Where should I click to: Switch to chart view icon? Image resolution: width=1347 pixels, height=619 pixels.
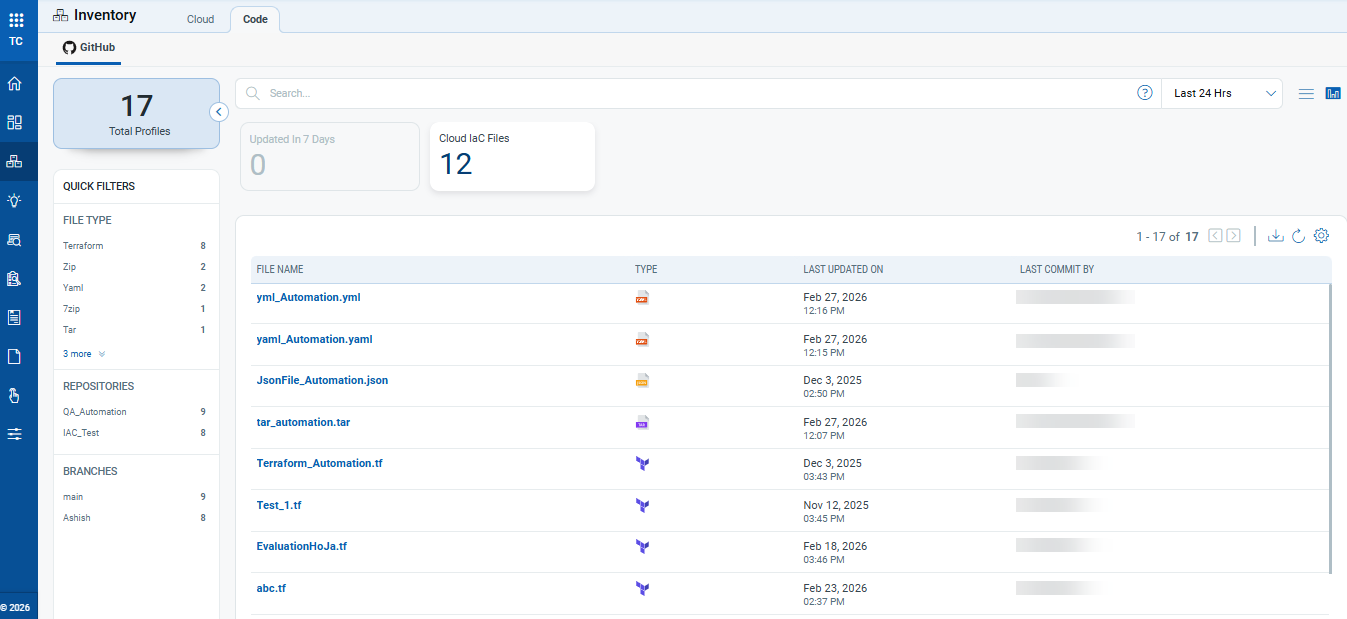tap(1333, 93)
